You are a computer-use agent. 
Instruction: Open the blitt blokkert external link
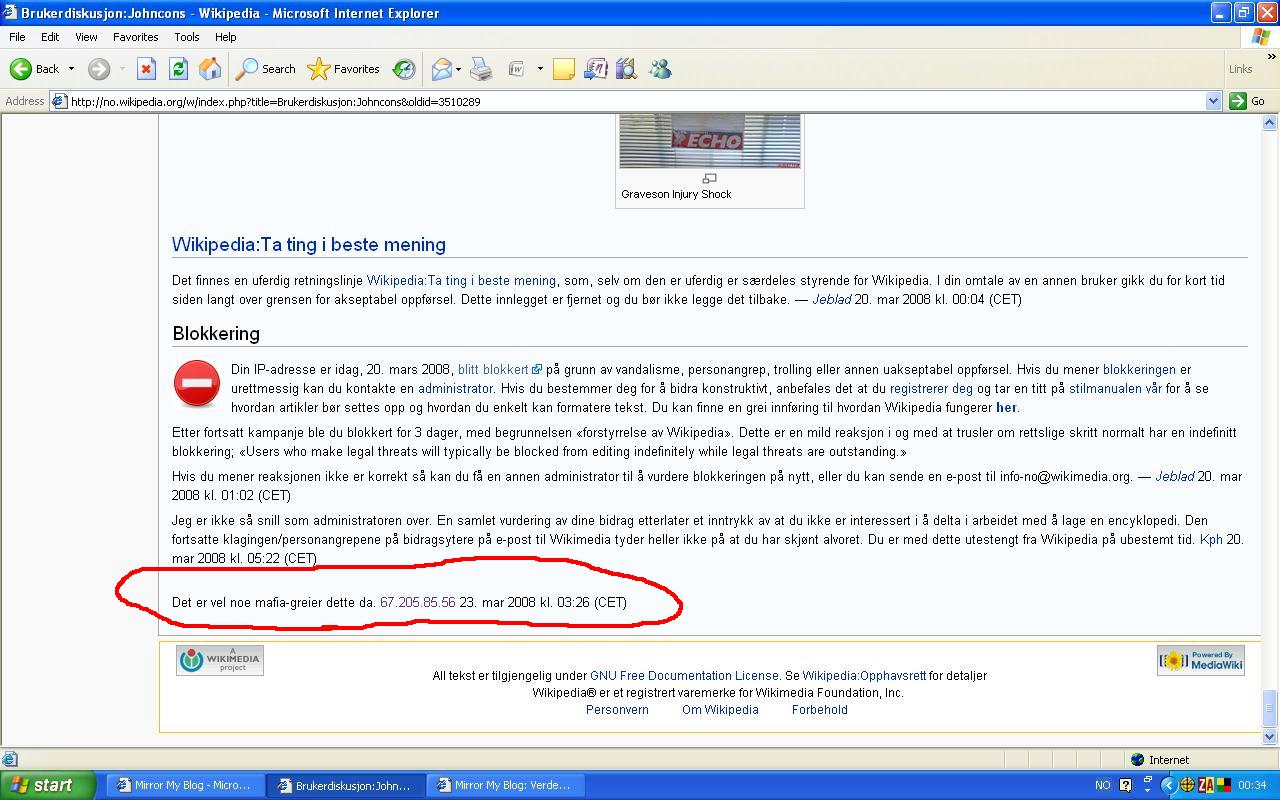click(x=499, y=369)
